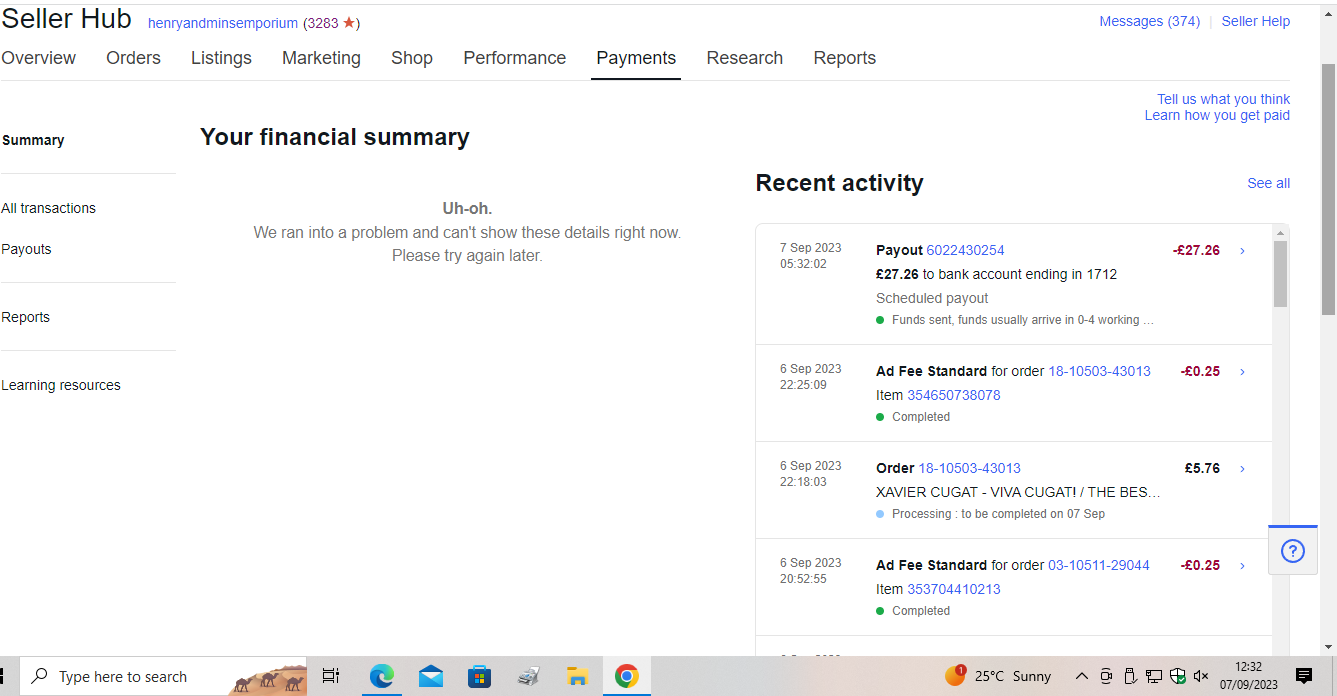The width and height of the screenshot is (1337, 696).
Task: Open item 354650738078
Action: pos(953,395)
